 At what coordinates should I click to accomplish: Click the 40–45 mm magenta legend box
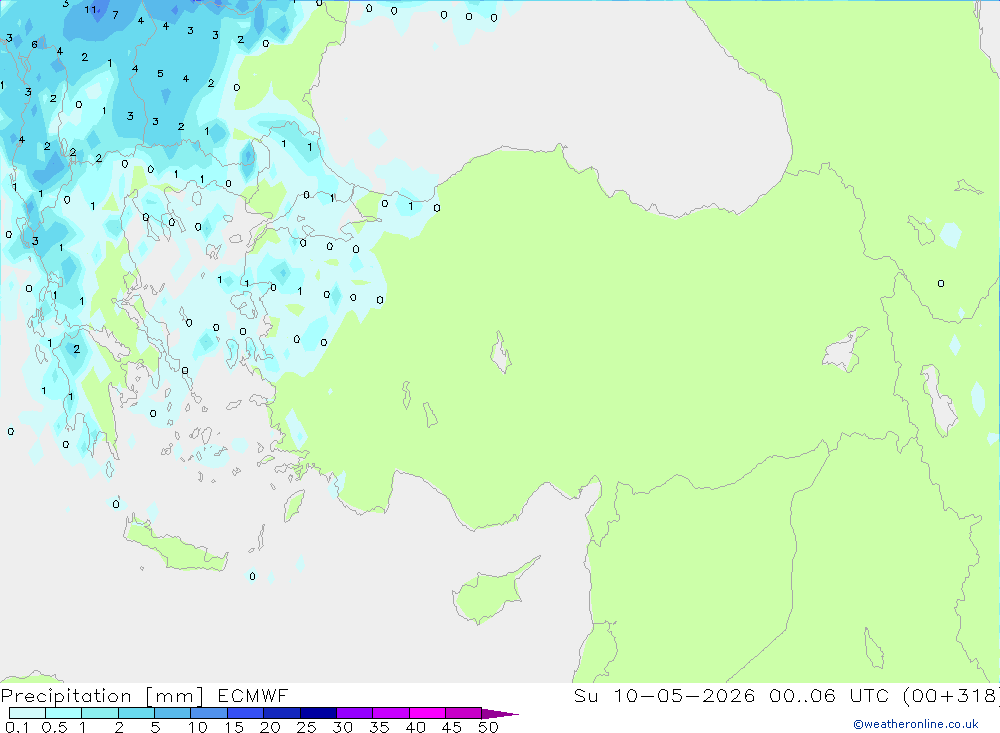click(x=427, y=713)
